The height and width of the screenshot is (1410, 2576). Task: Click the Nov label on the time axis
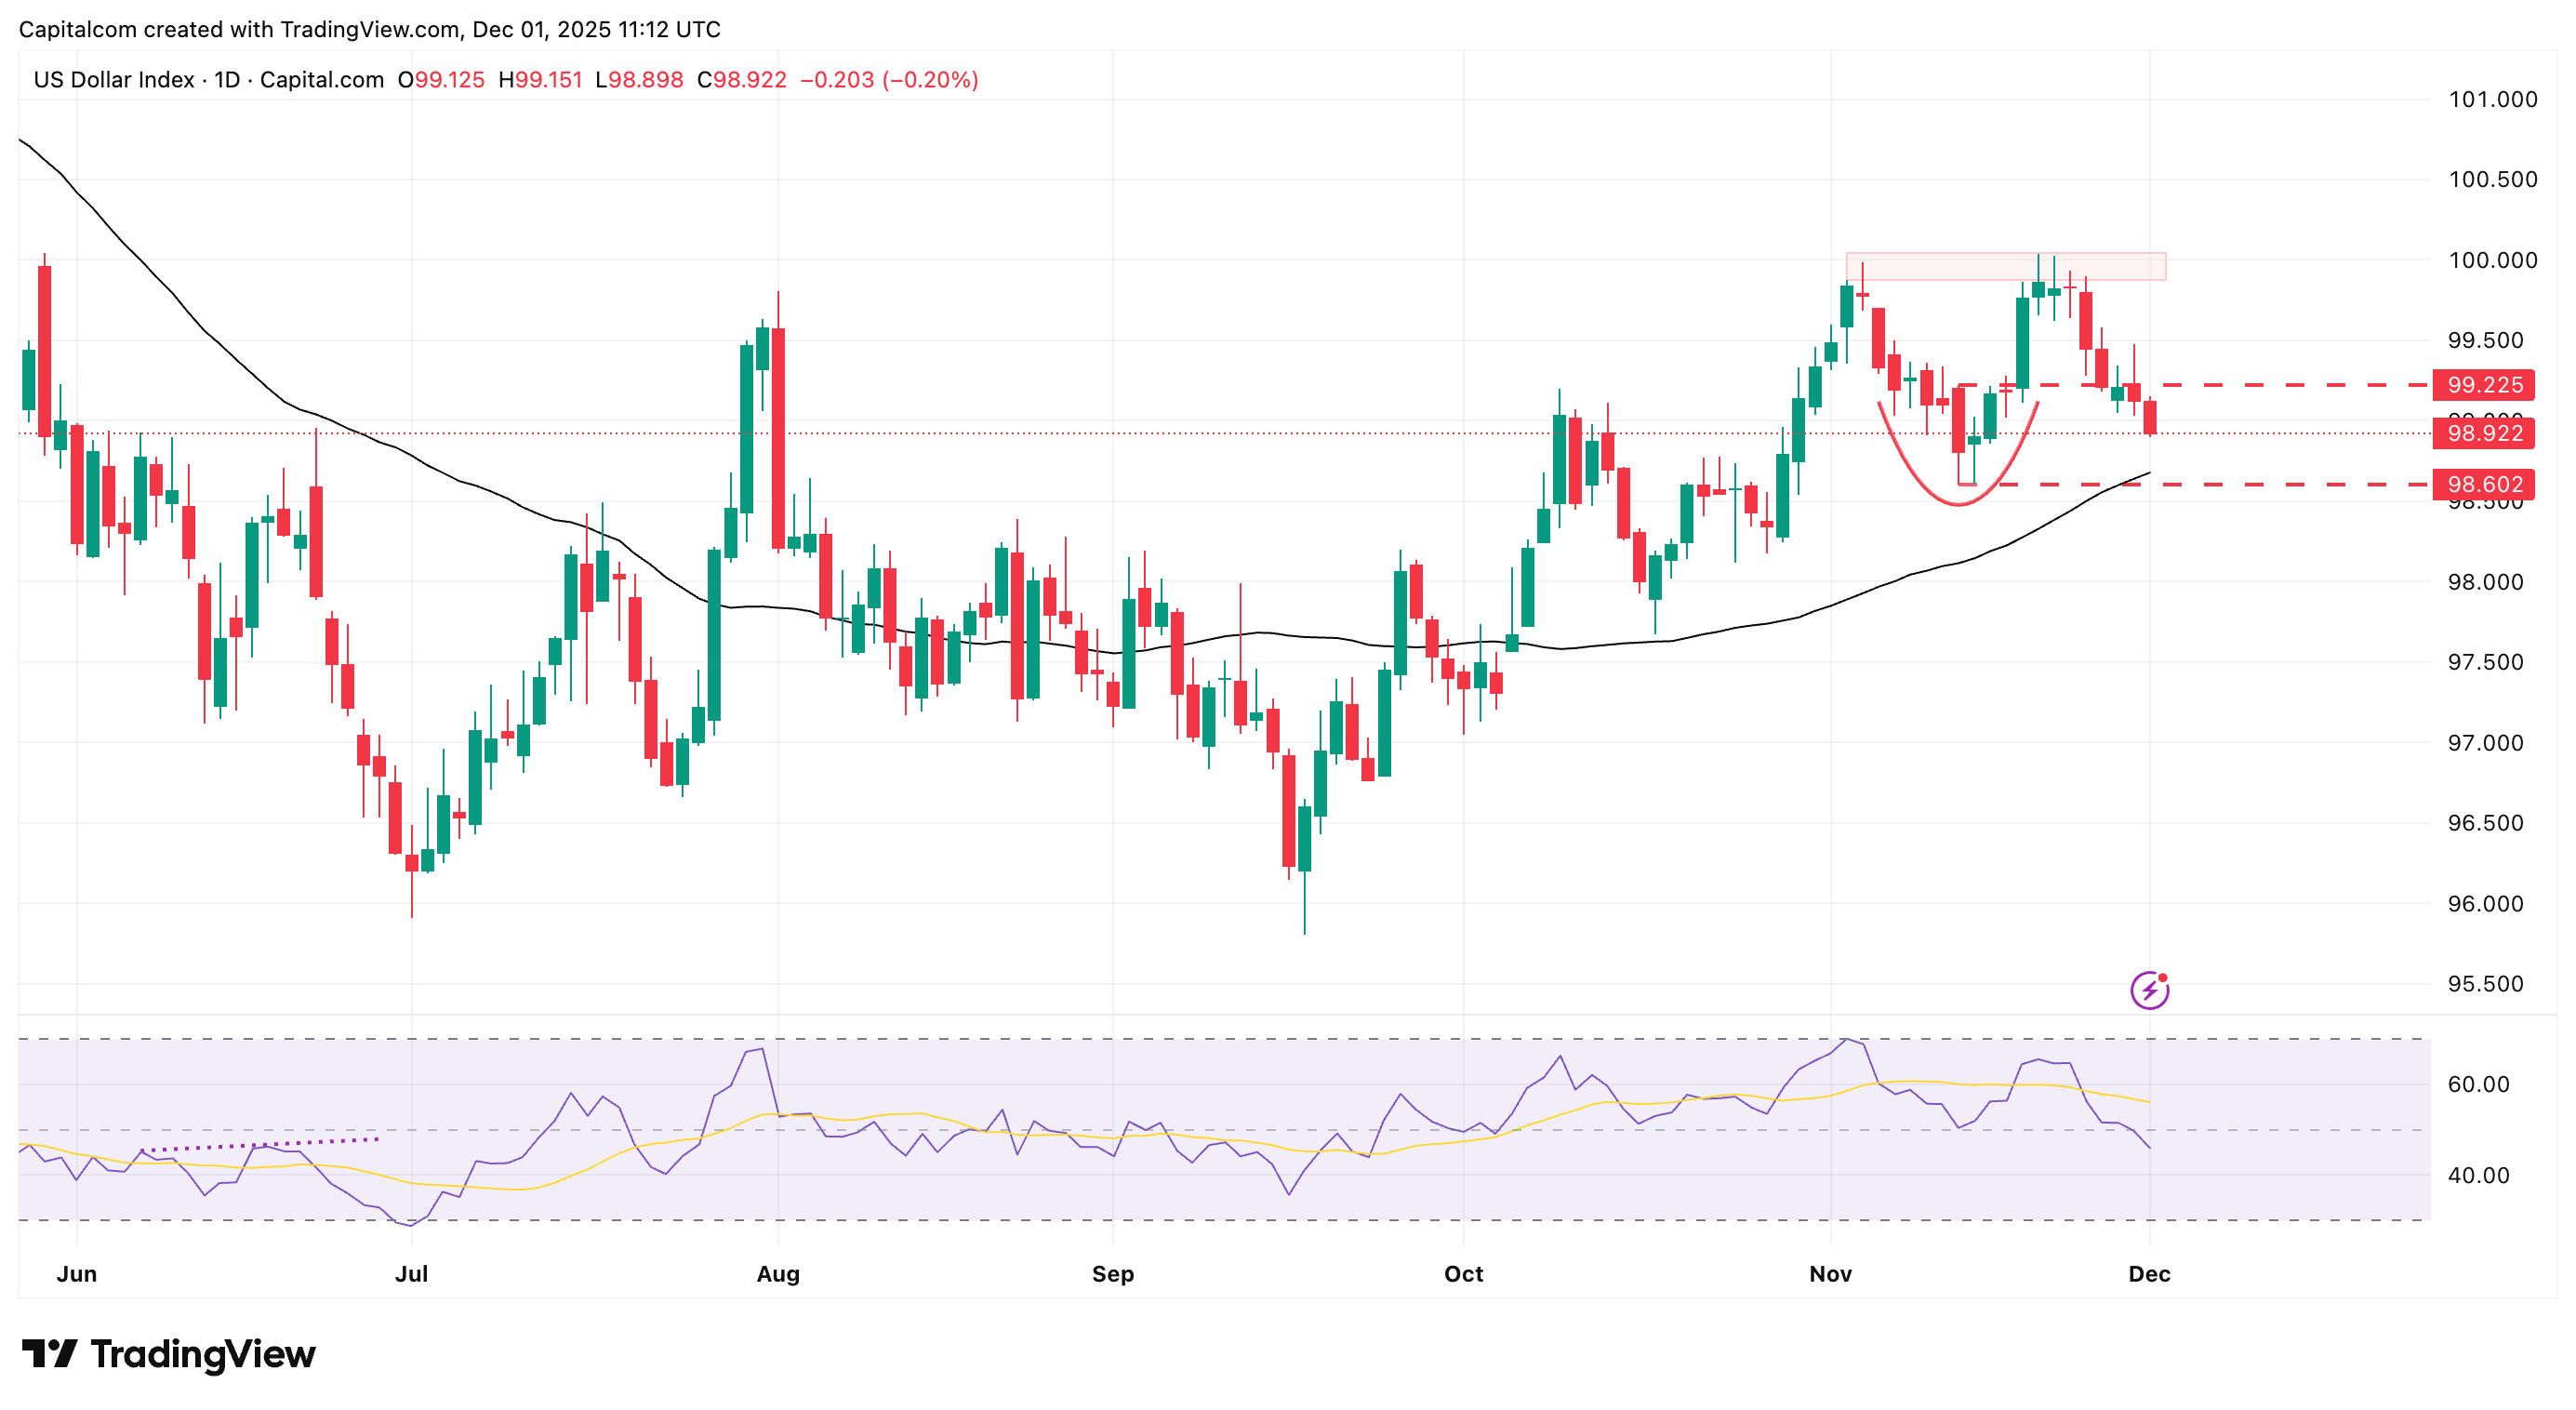[1830, 1274]
